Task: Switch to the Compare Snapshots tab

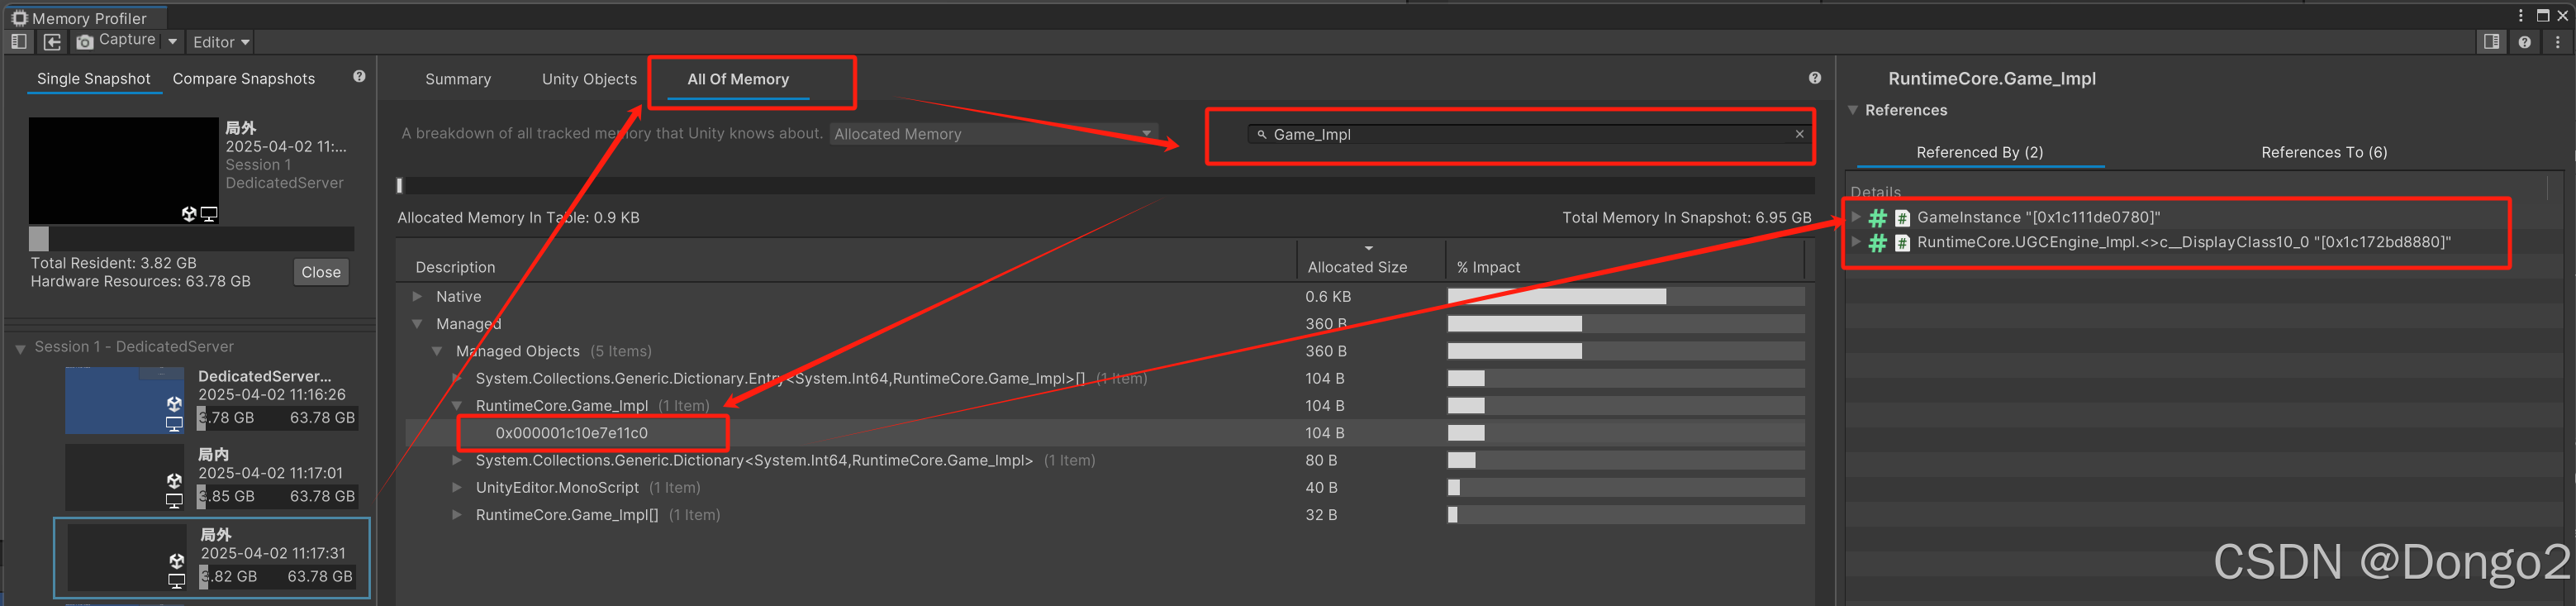Action: 243,79
